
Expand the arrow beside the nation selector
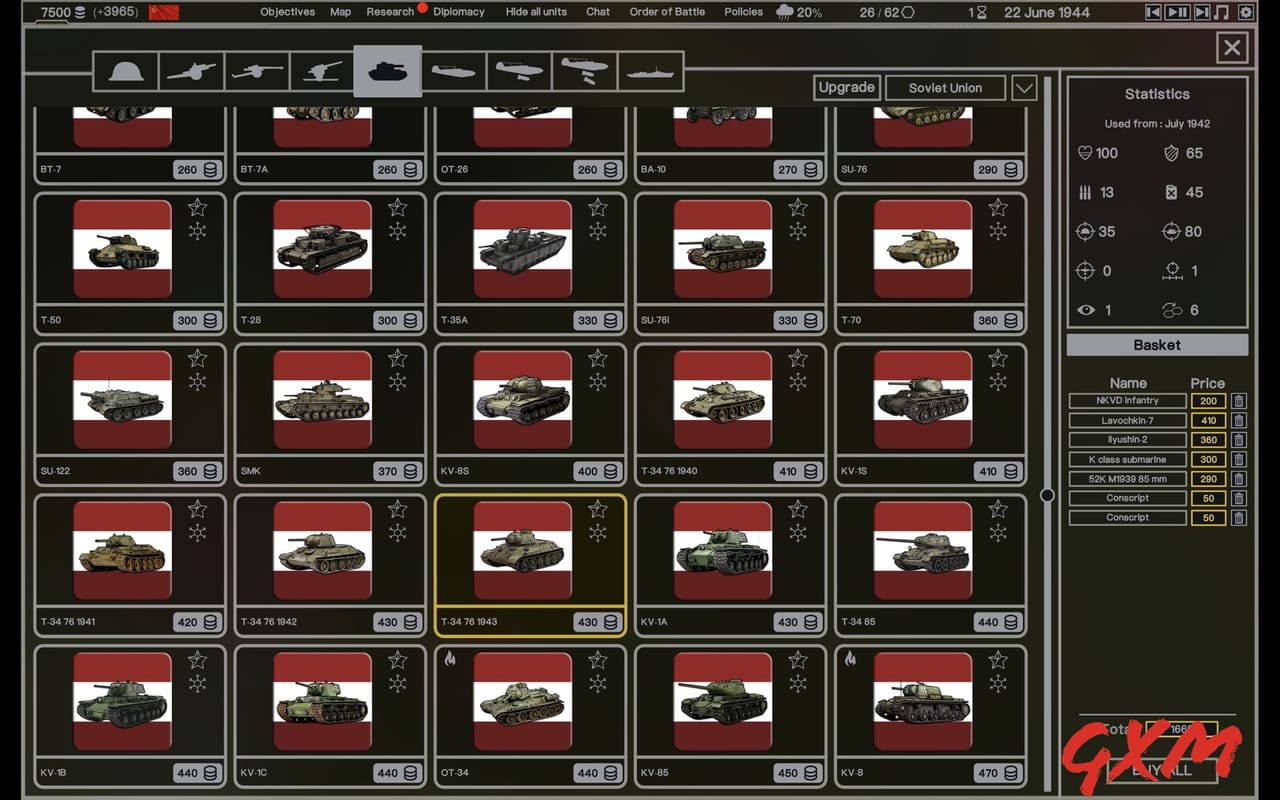(x=1023, y=87)
